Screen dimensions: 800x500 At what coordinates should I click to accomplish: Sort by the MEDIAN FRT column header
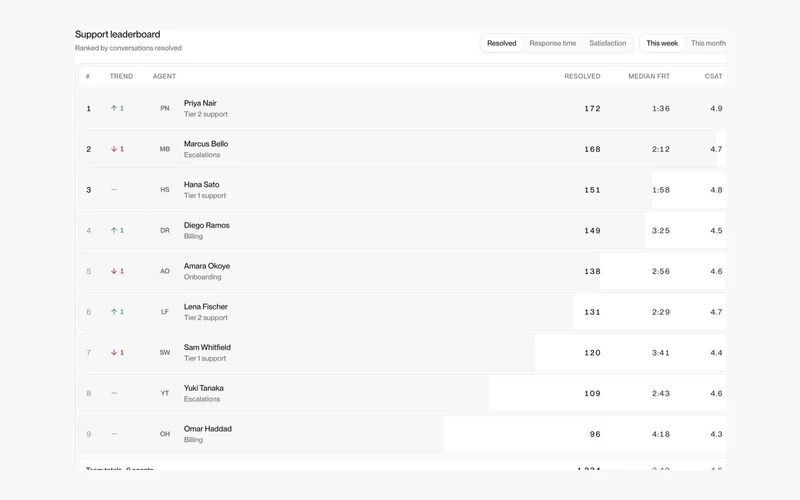point(648,76)
